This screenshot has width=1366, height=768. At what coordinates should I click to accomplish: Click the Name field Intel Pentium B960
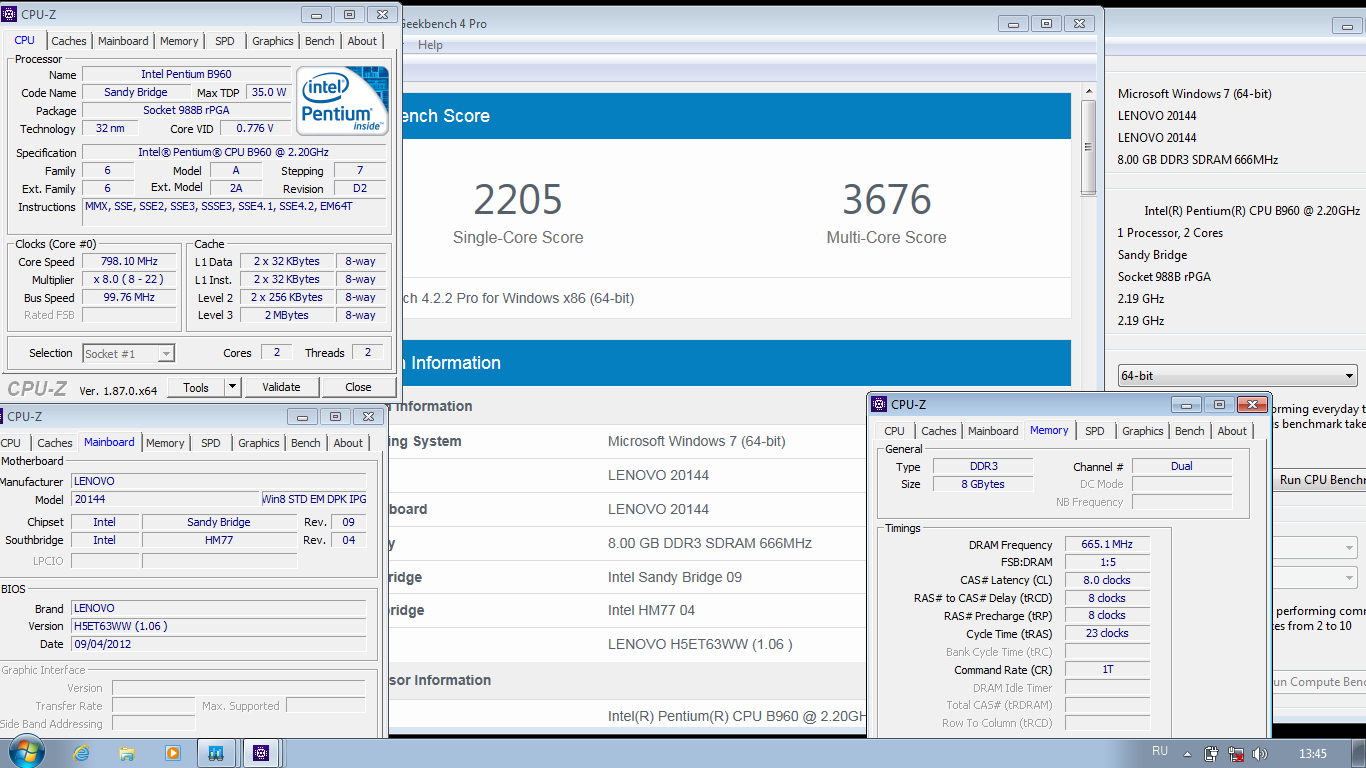click(x=186, y=74)
